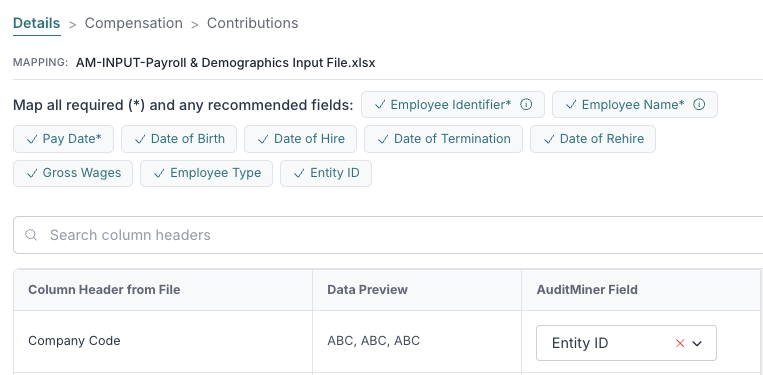Click the Employee Type chip
This screenshot has height=375, width=763.
coord(206,174)
